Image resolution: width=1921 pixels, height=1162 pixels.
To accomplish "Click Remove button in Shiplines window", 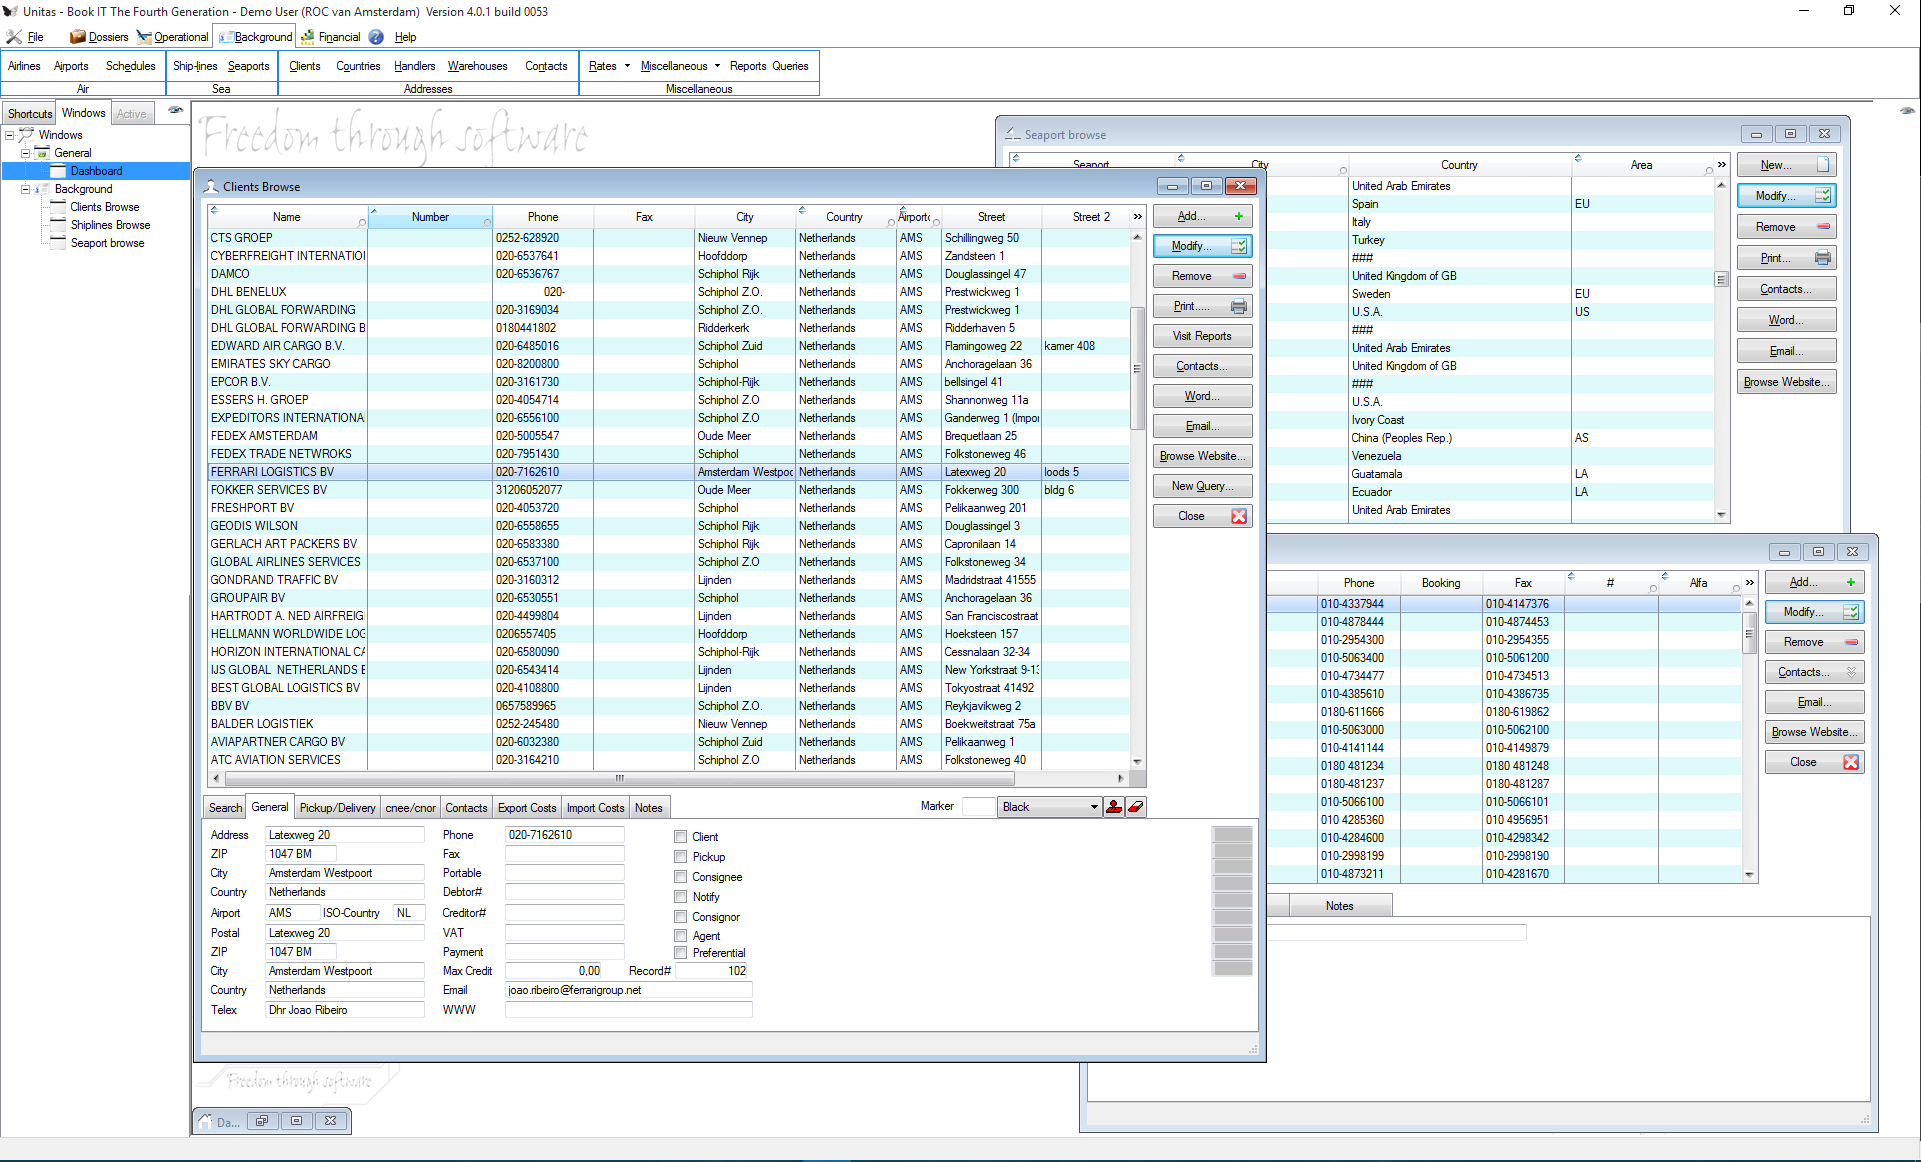I will (1814, 642).
